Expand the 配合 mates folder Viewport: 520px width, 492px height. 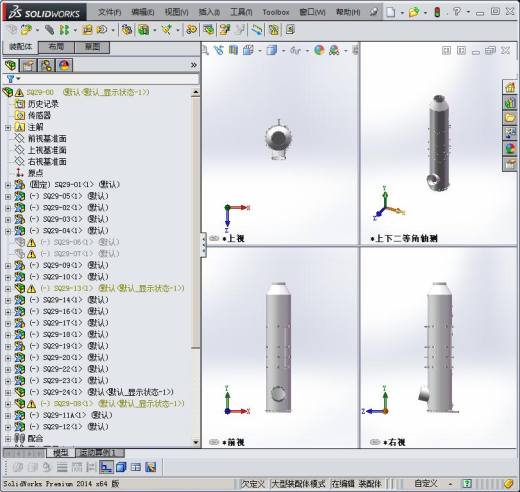tap(8, 439)
